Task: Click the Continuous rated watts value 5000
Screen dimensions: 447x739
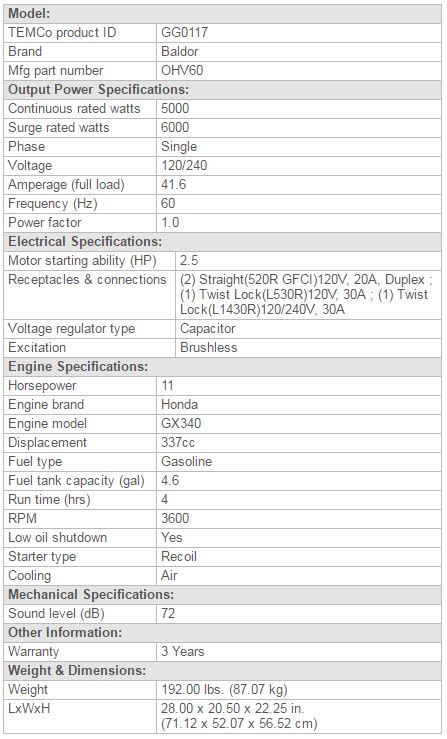Action: coord(175,108)
